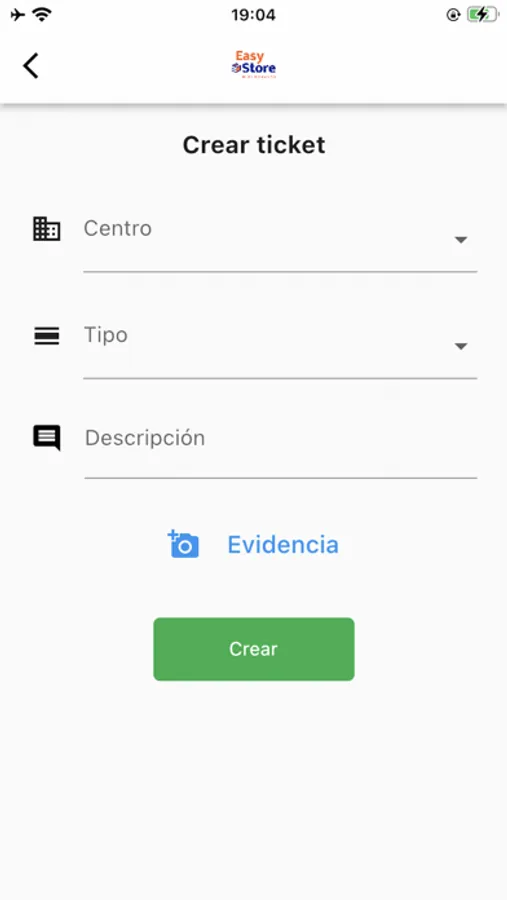Tap the back arrow in header
Image resolution: width=507 pixels, height=900 pixels.
(31, 65)
